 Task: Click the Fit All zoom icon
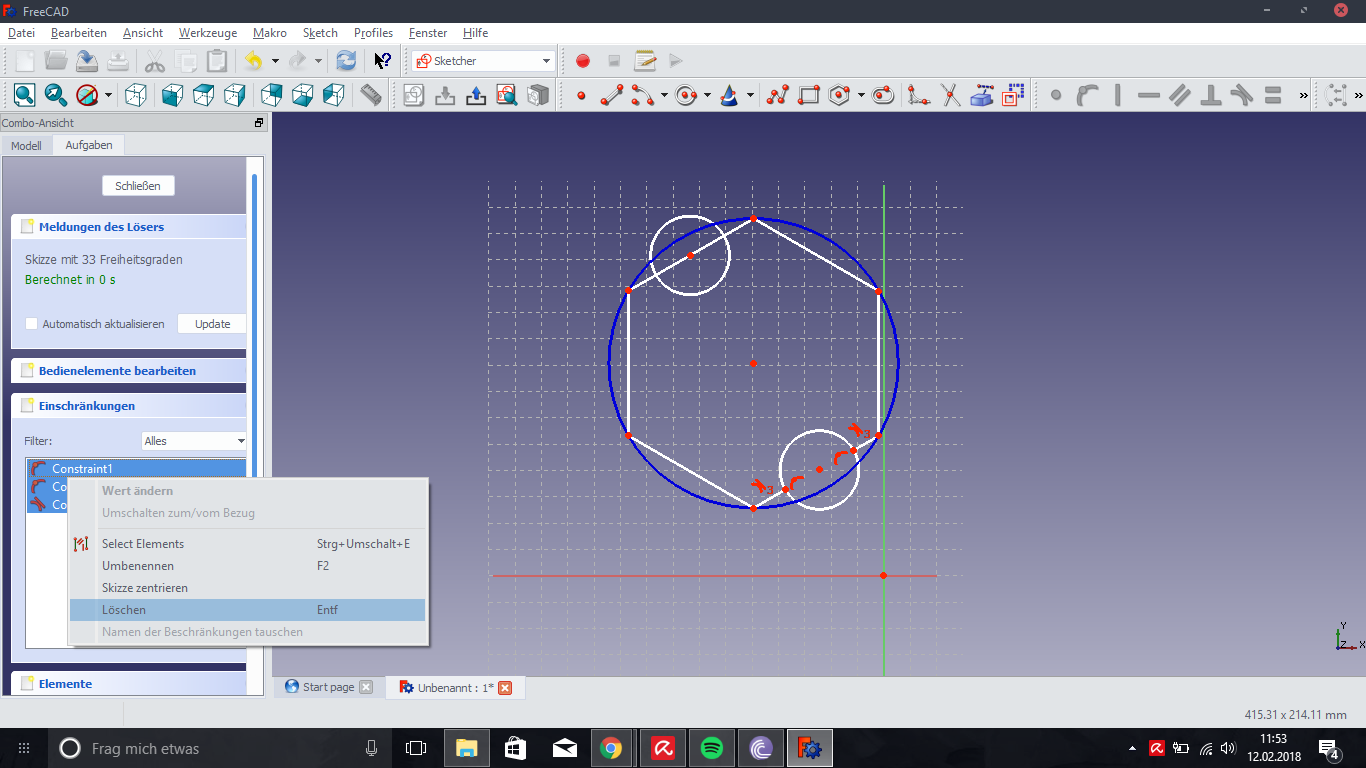point(24,96)
